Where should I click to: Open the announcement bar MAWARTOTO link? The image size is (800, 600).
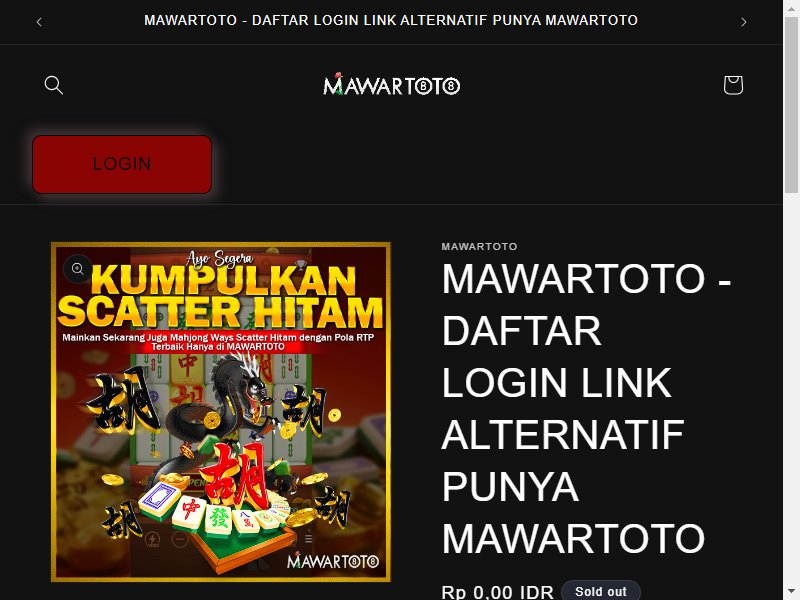[x=391, y=20]
